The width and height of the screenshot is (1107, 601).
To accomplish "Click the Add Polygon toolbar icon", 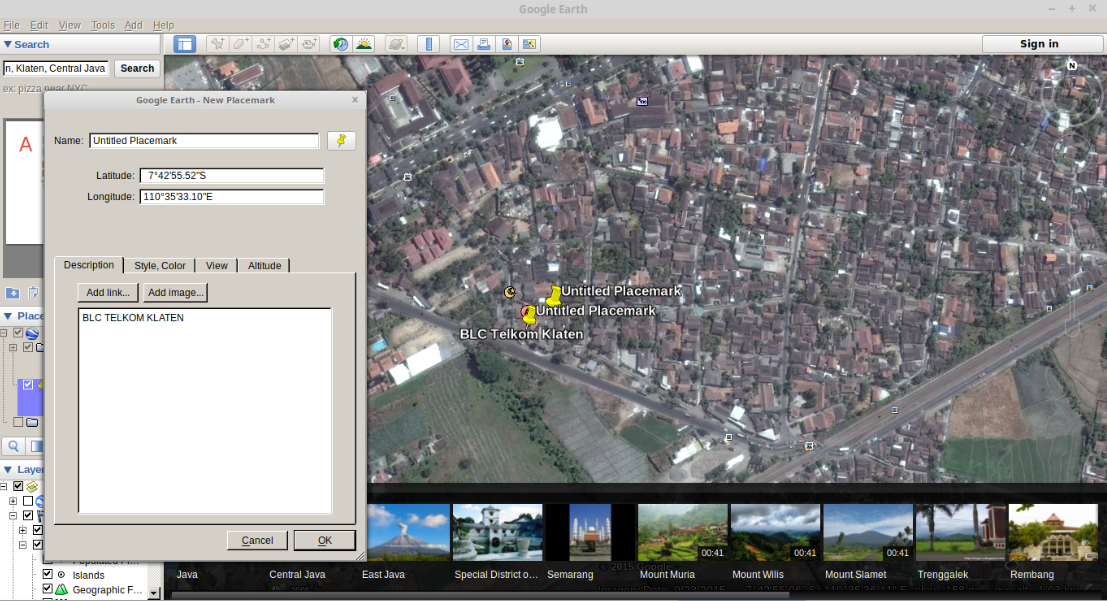I will [x=240, y=44].
